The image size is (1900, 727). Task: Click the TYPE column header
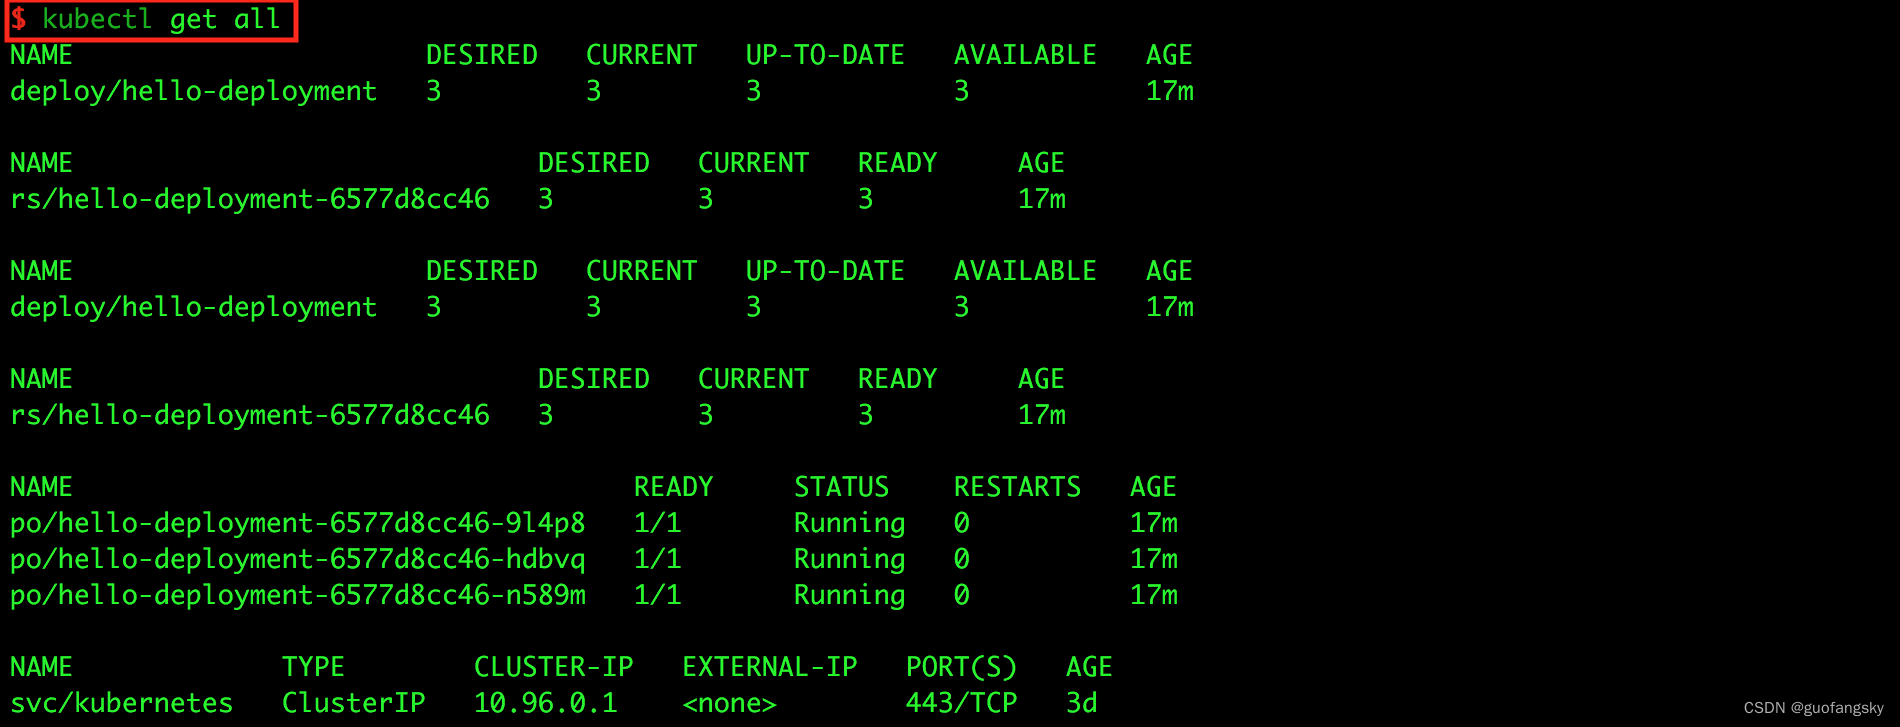[x=314, y=667]
